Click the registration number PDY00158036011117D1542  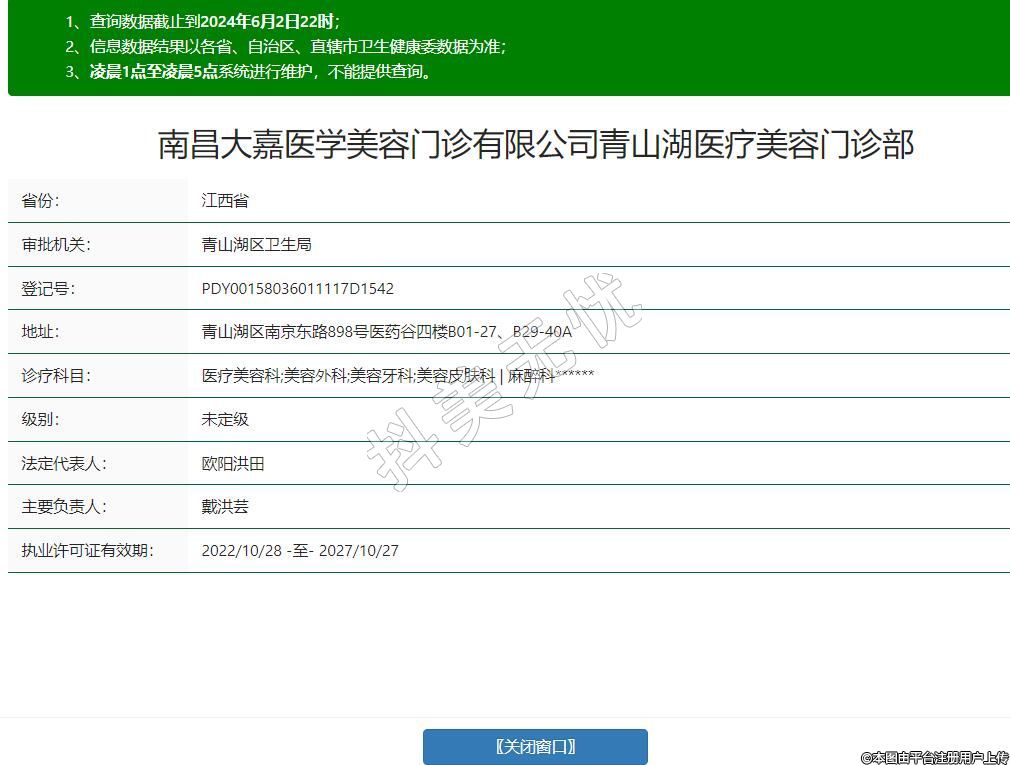point(298,288)
